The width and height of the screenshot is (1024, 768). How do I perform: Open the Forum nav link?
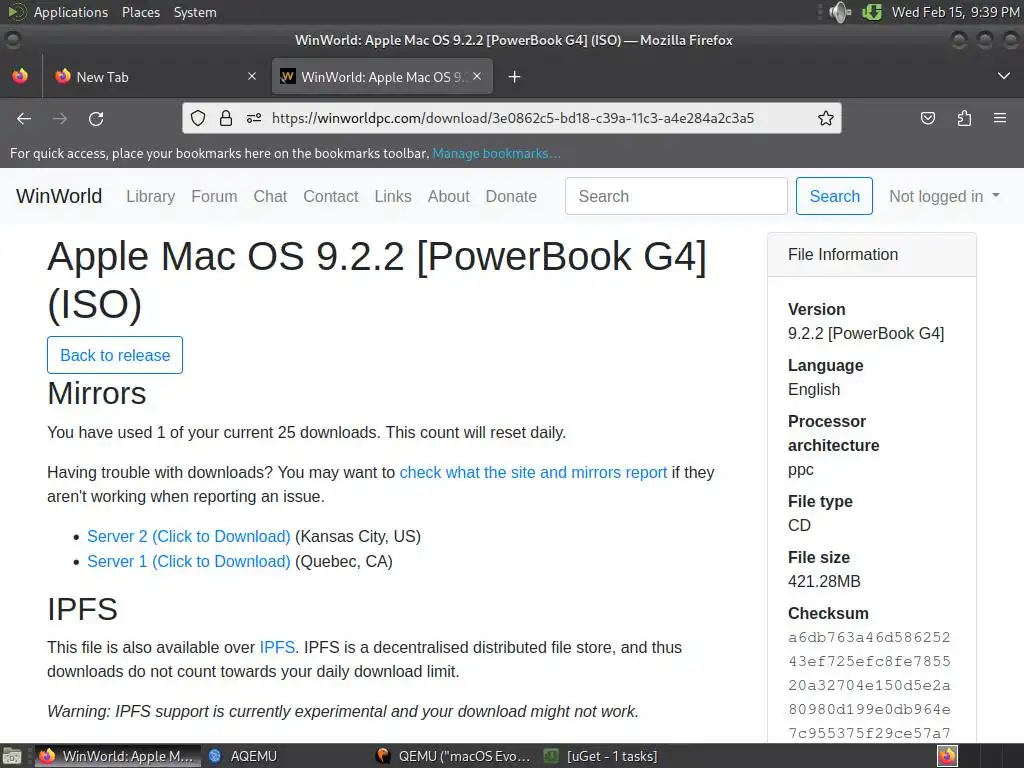tap(214, 196)
